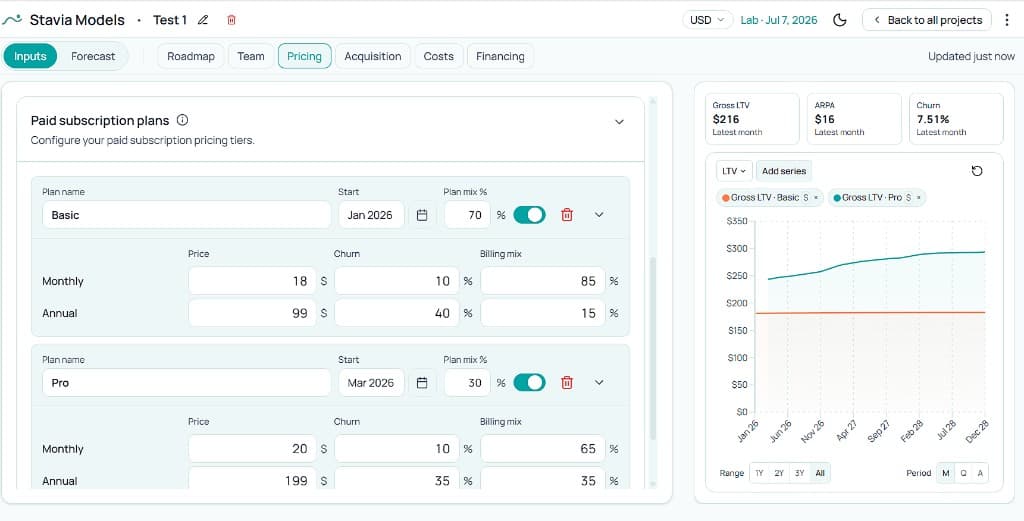Screen dimensions: 1024x521
Task: Edit Basic monthly billing mix 85 field
Action: (x=543, y=281)
